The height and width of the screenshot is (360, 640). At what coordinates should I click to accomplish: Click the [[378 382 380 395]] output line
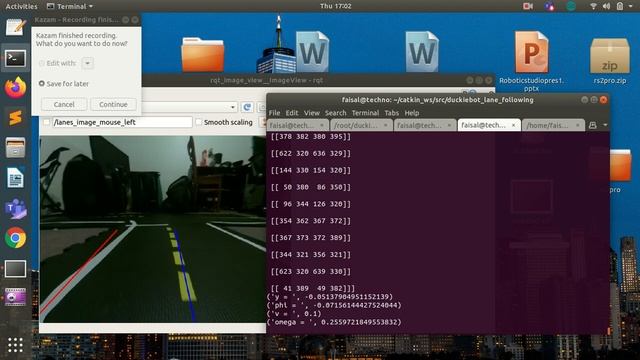311,136
